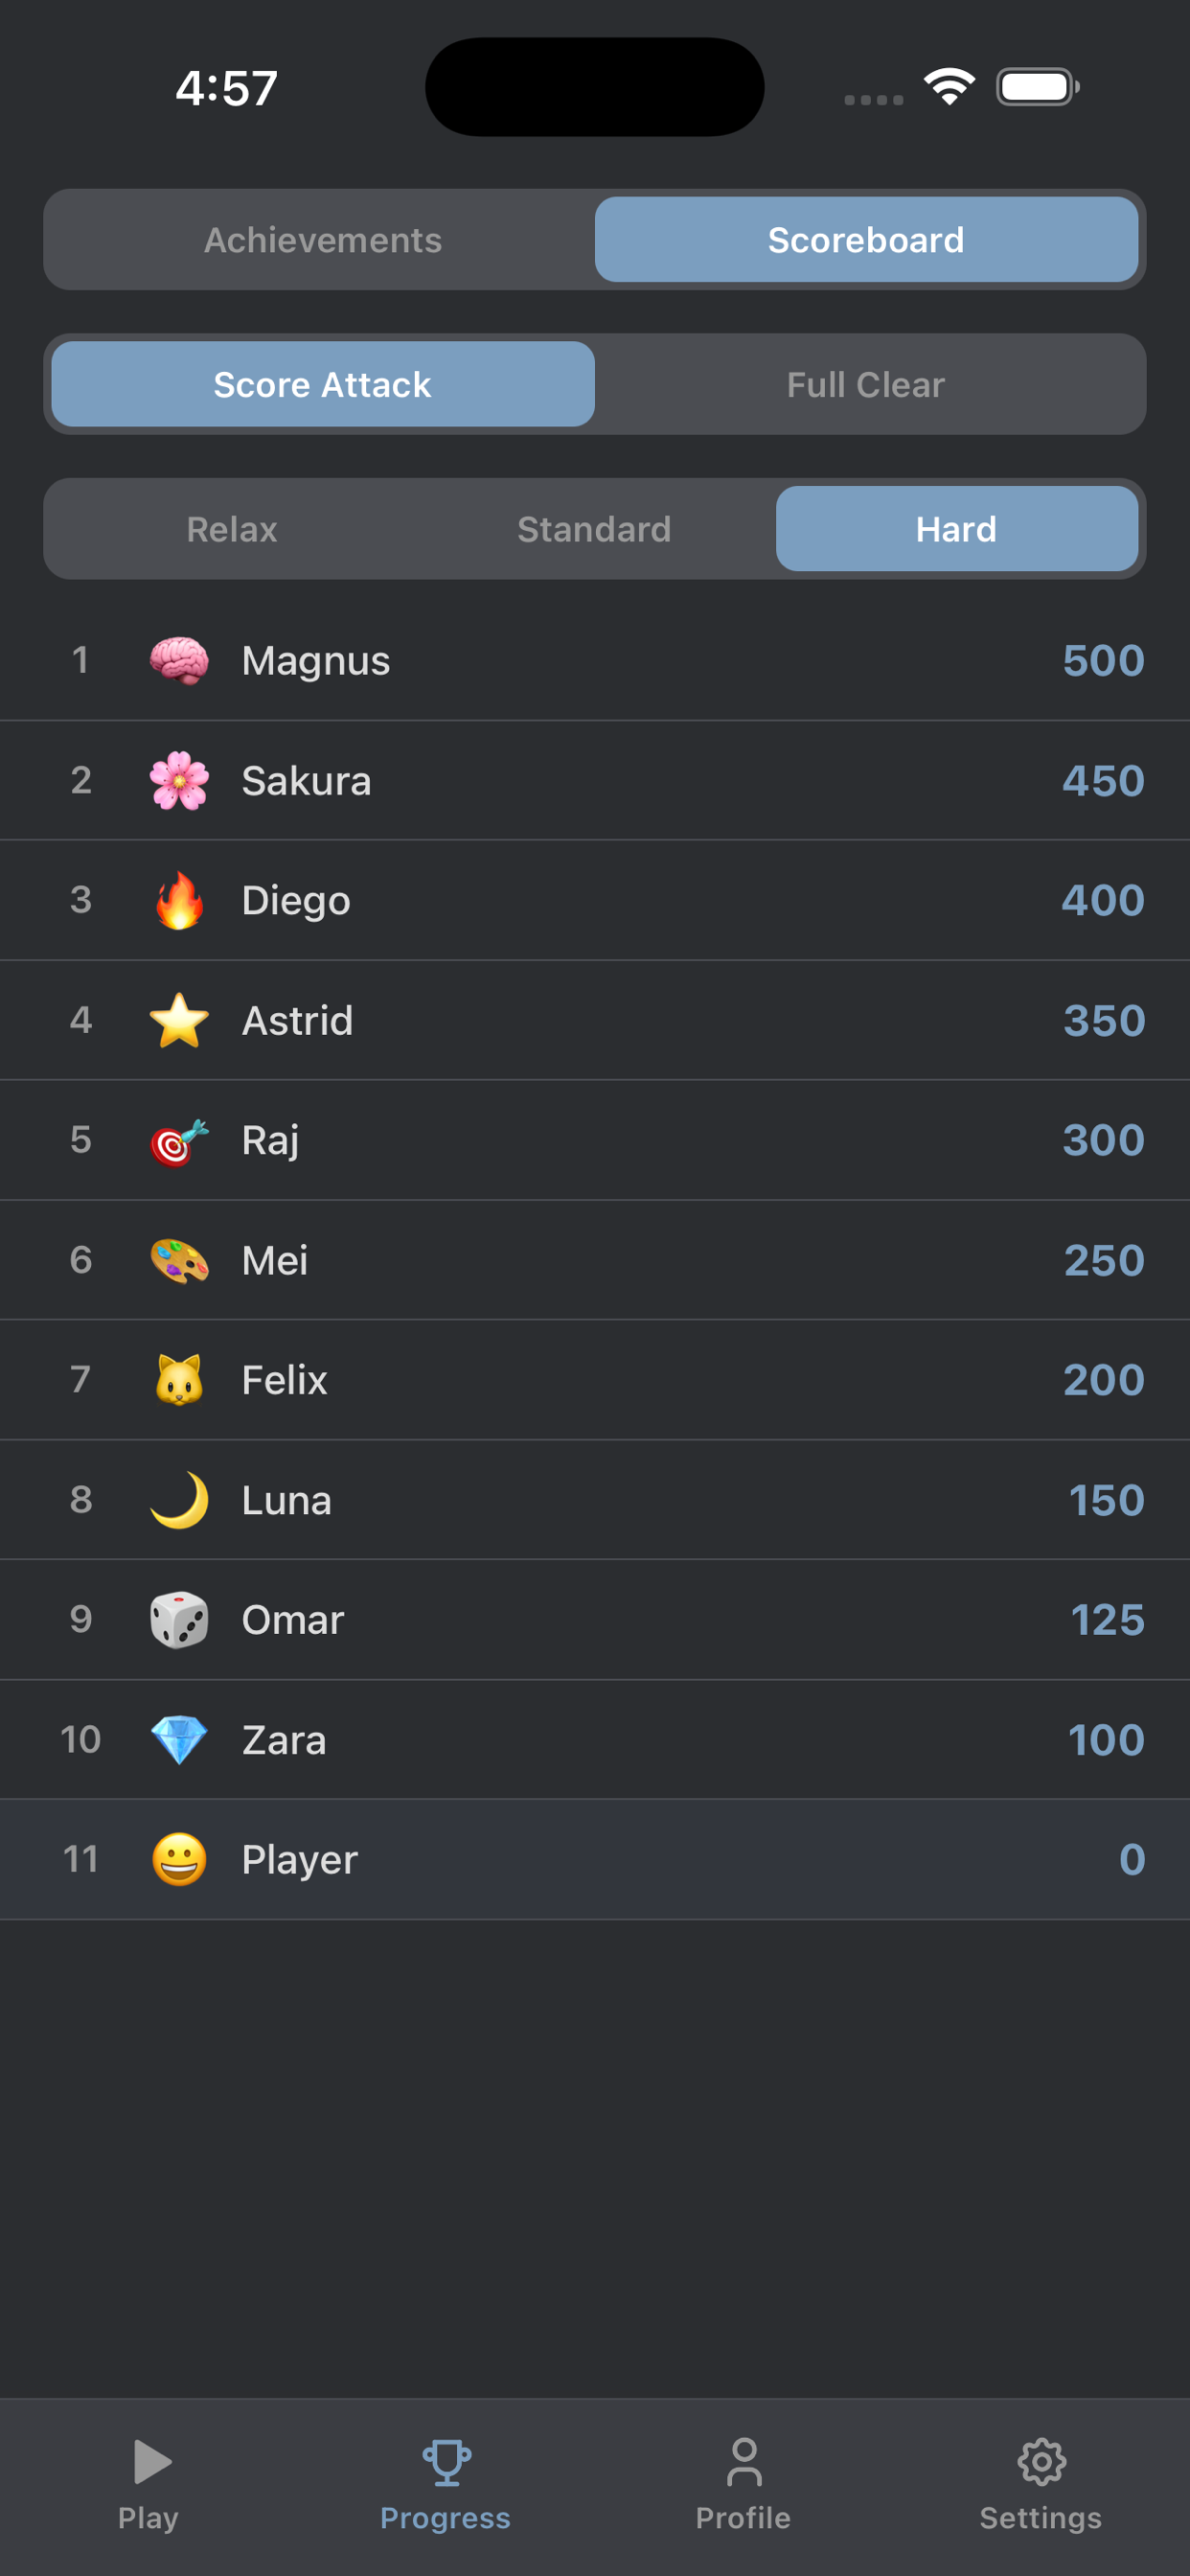Select Score Attack mode

[x=323, y=385]
